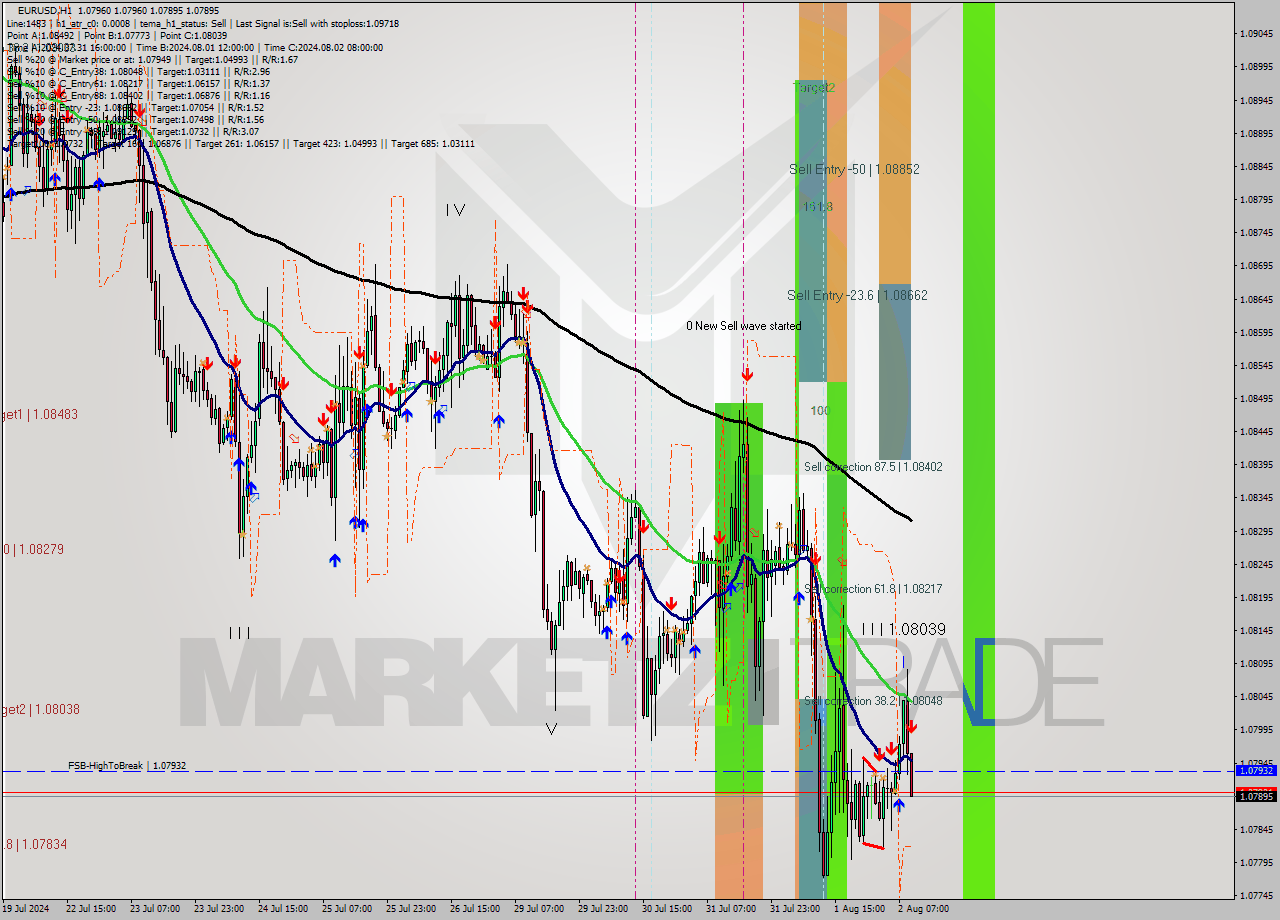Viewport: 1280px width, 920px height.
Task: Click the 1.07932 price tag on axis
Action: (1256, 771)
